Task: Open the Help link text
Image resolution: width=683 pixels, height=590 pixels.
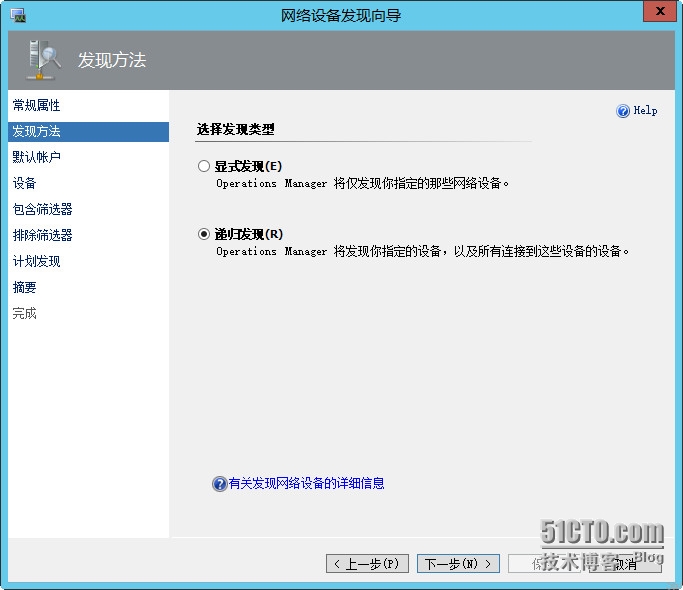Action: click(x=645, y=111)
